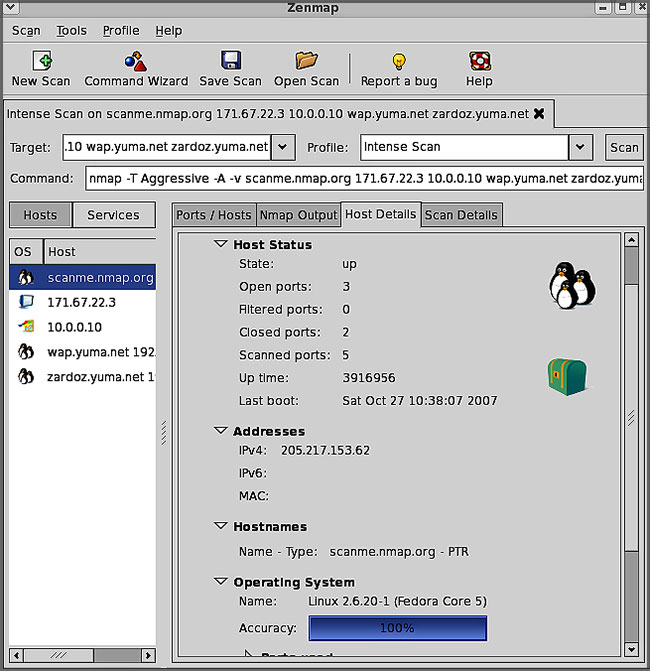The image size is (650, 671).
Task: Click the pane divider grip between hosts and details
Action: (164, 433)
